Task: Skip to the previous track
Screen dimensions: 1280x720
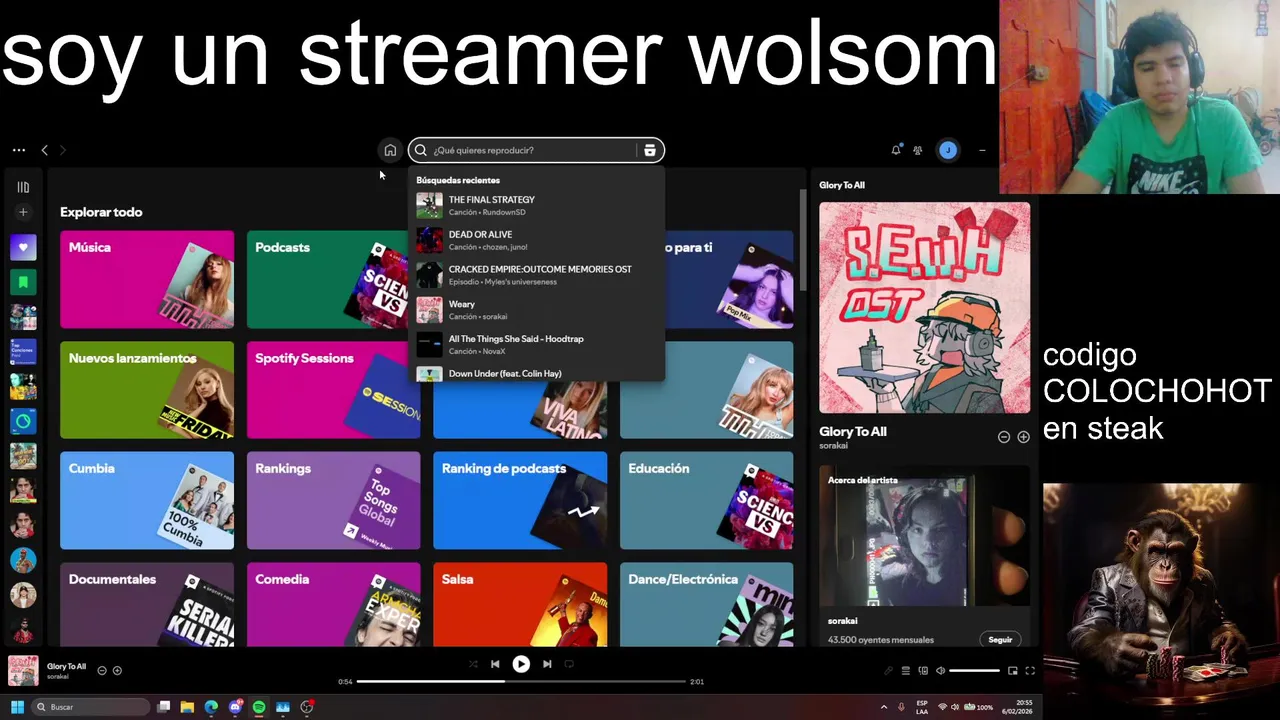Action: tap(495, 664)
